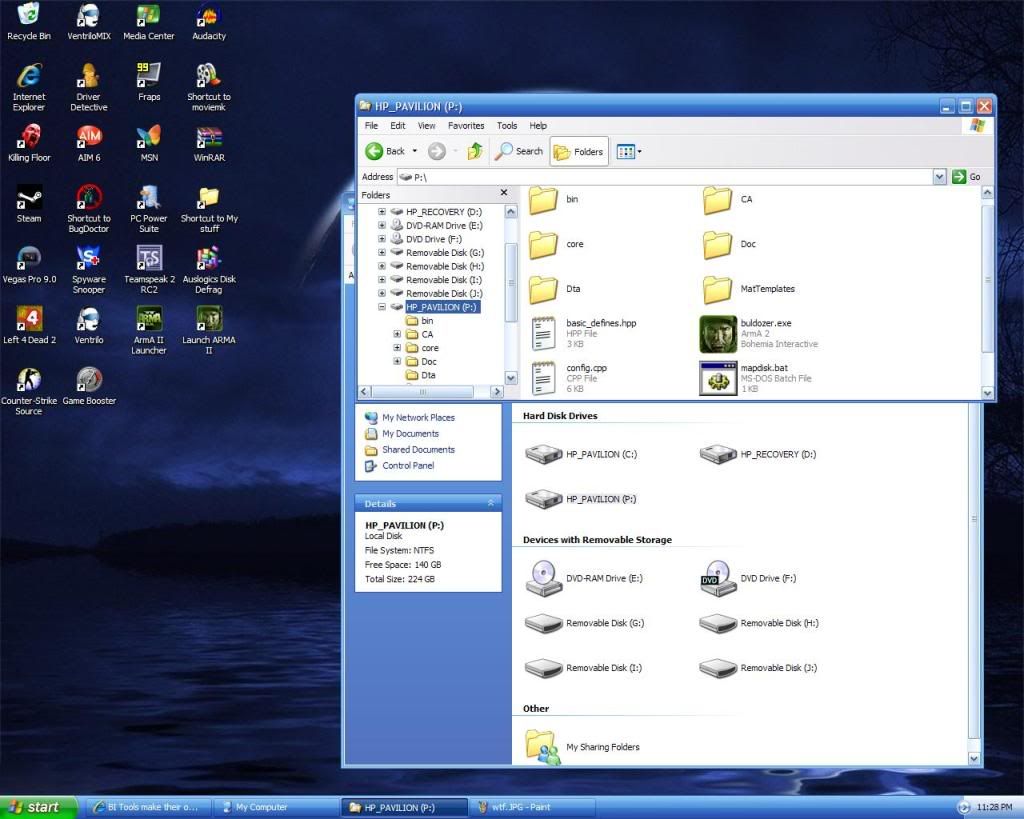Switch to wtf.JPG - Paint taskbar button

tap(532, 807)
